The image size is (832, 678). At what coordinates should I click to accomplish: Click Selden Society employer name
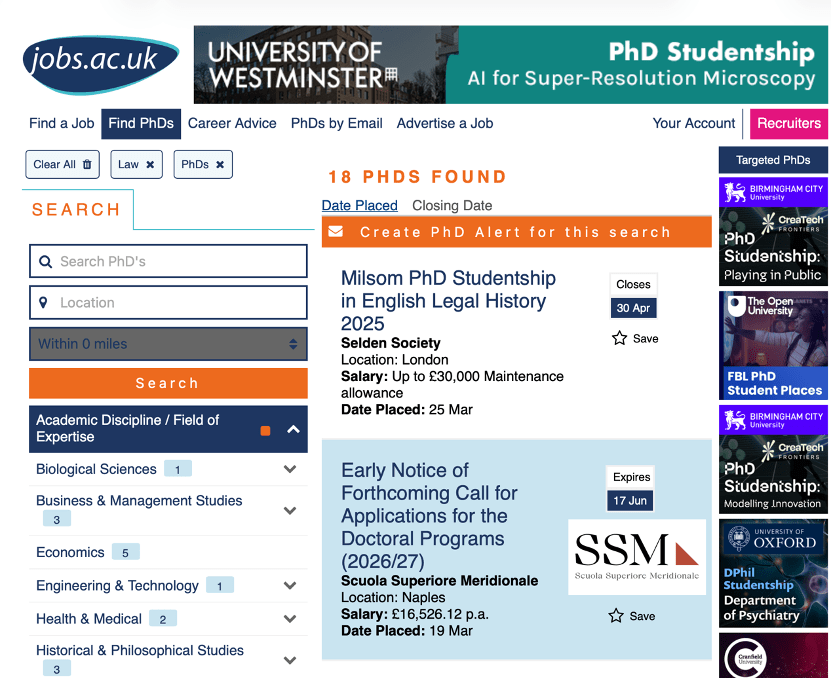(391, 343)
